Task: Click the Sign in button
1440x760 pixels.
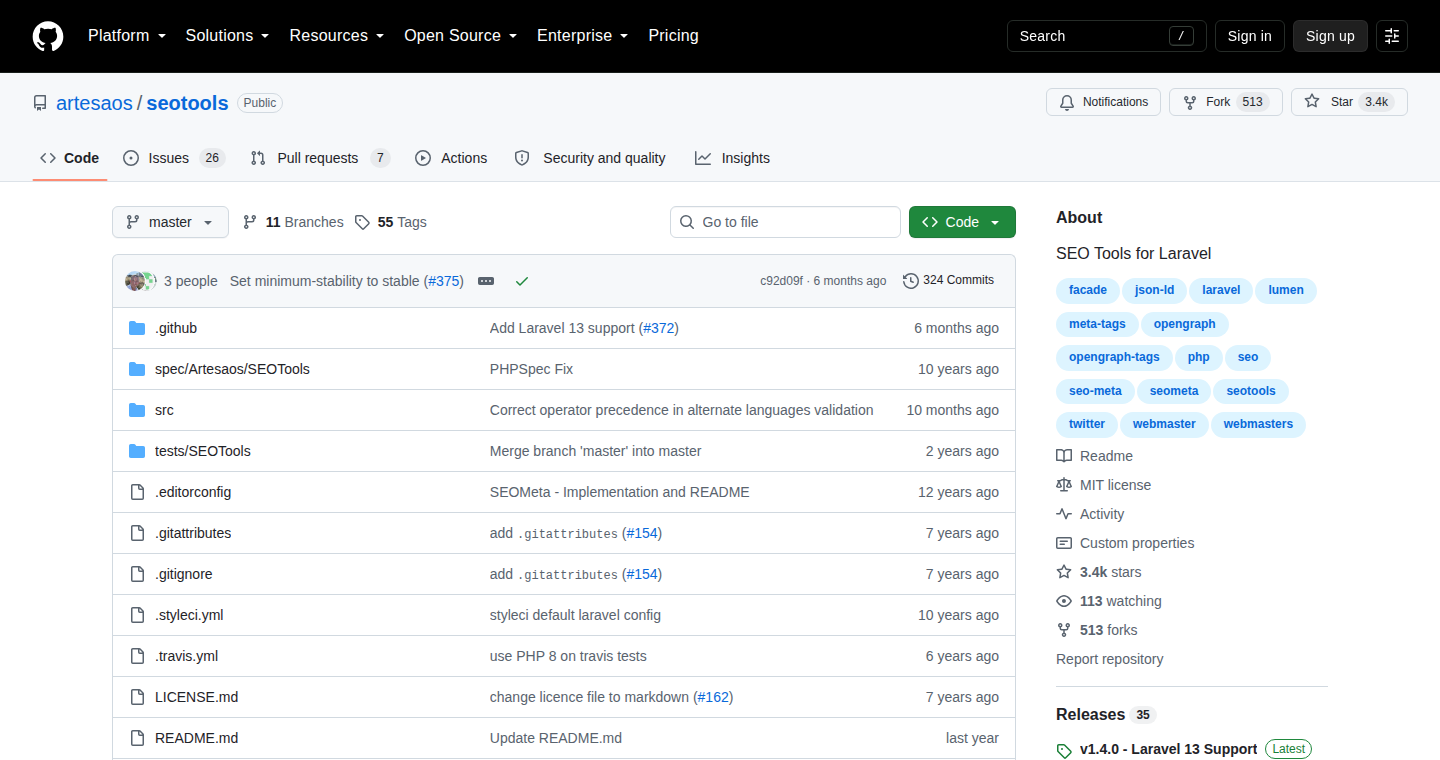Action: click(x=1249, y=36)
